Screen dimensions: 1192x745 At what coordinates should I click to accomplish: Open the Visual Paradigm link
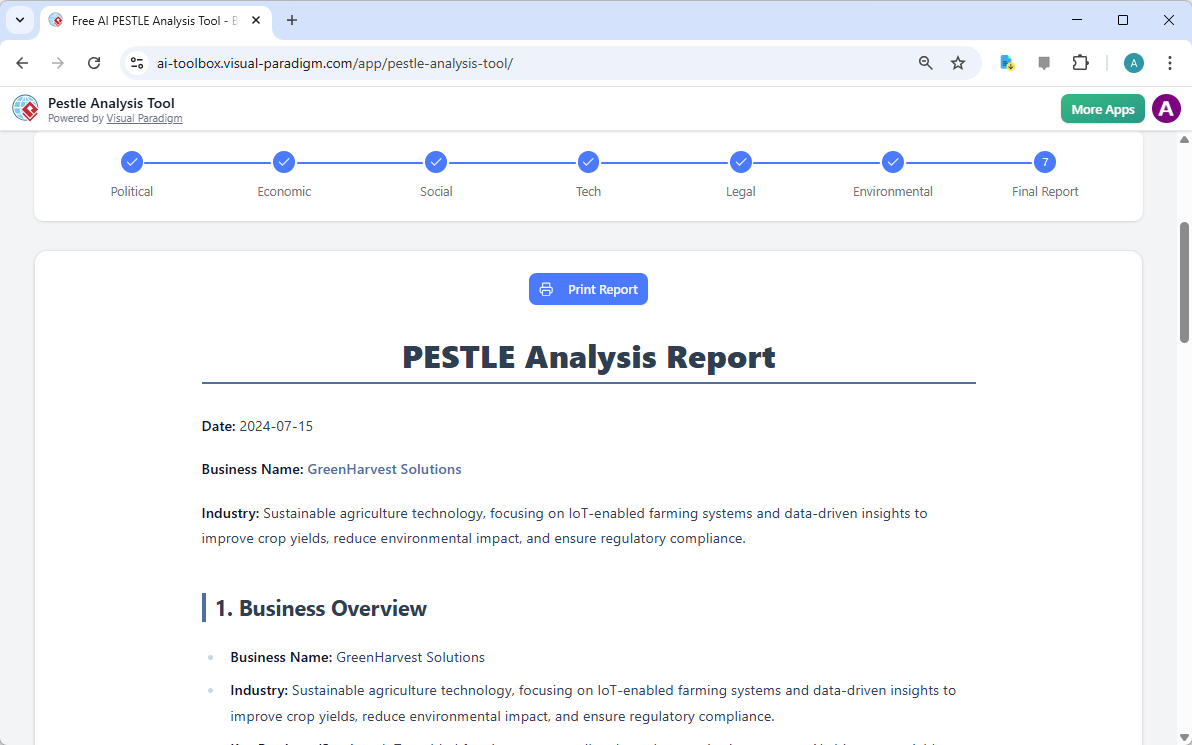click(144, 118)
